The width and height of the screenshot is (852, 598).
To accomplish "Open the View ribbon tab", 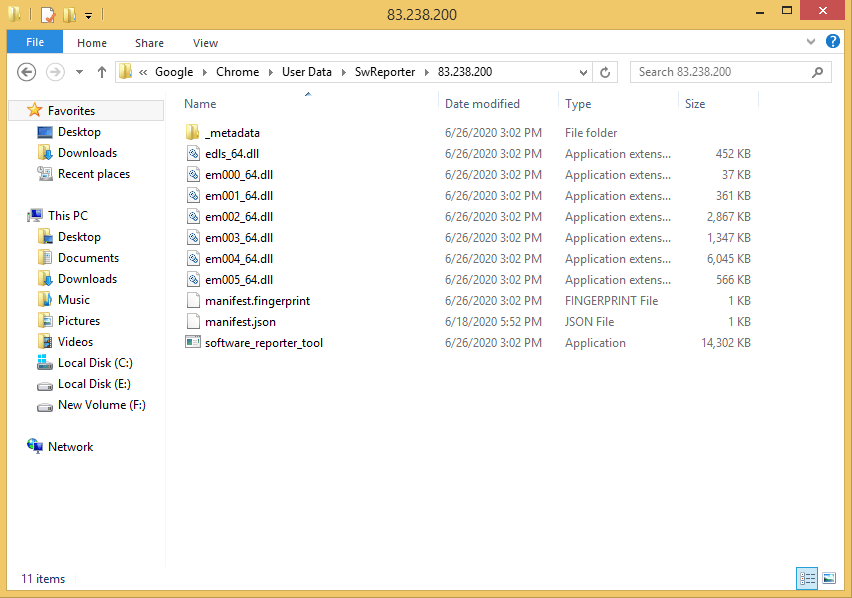I will (205, 43).
